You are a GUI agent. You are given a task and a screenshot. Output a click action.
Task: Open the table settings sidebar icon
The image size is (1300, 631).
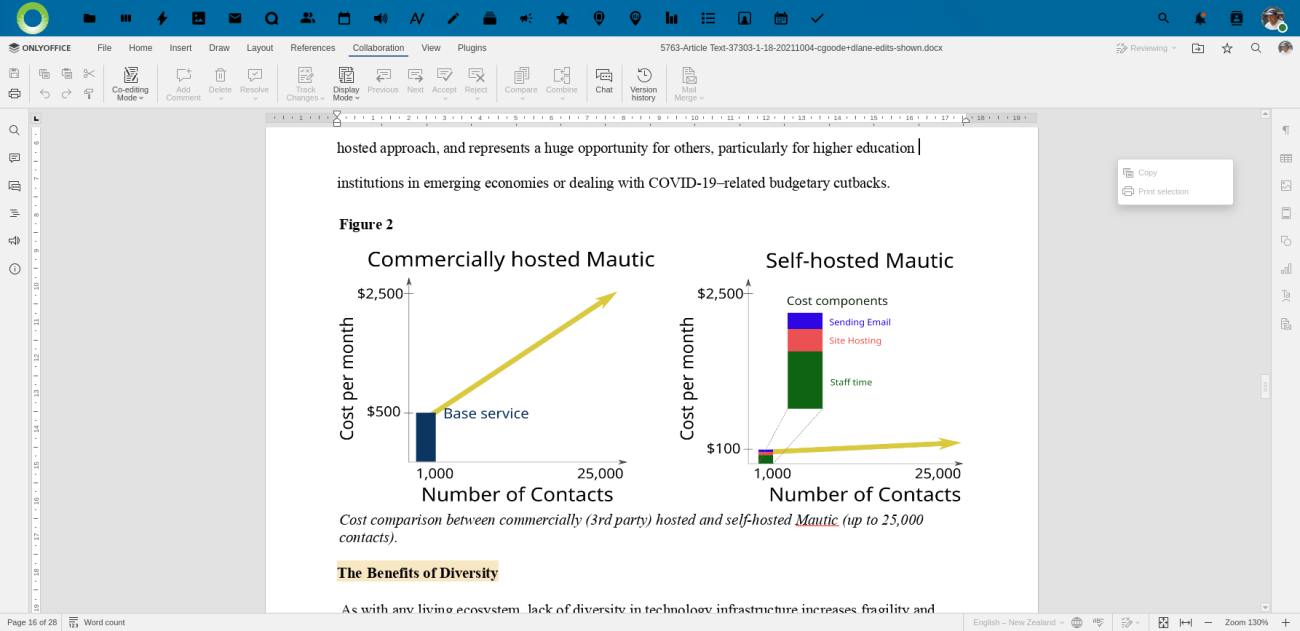pos(1286,158)
